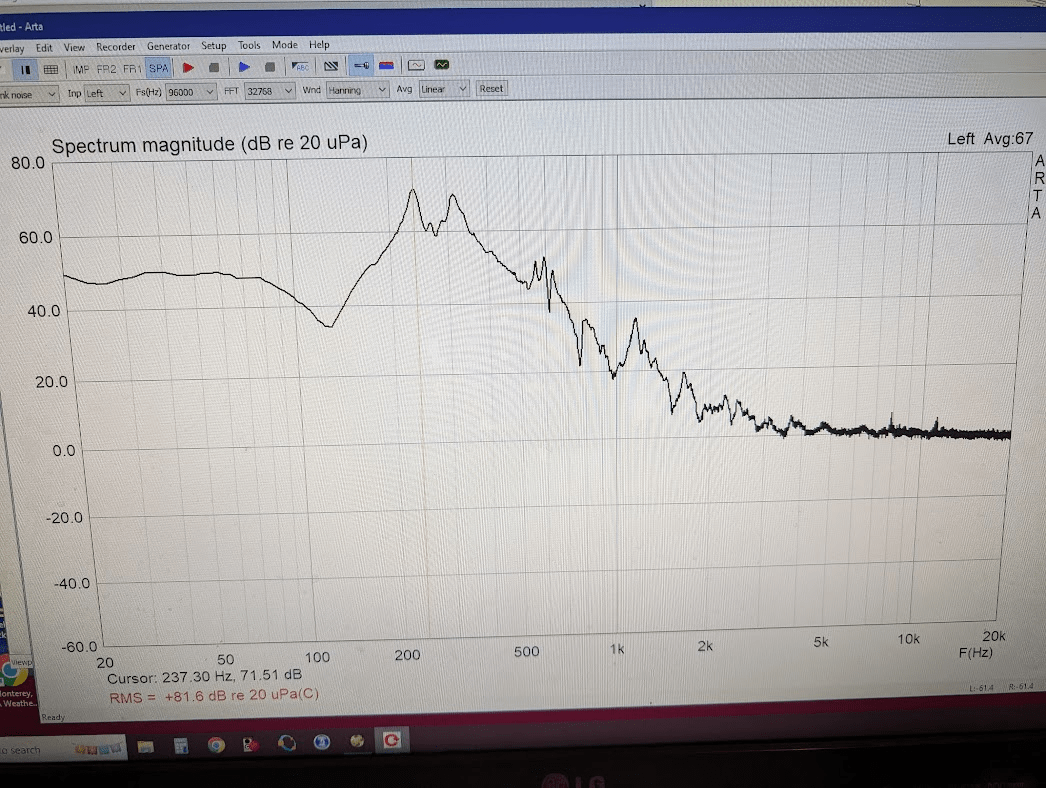Stop recording with the gray square button
The width and height of the screenshot is (1046, 788).
pos(214,67)
